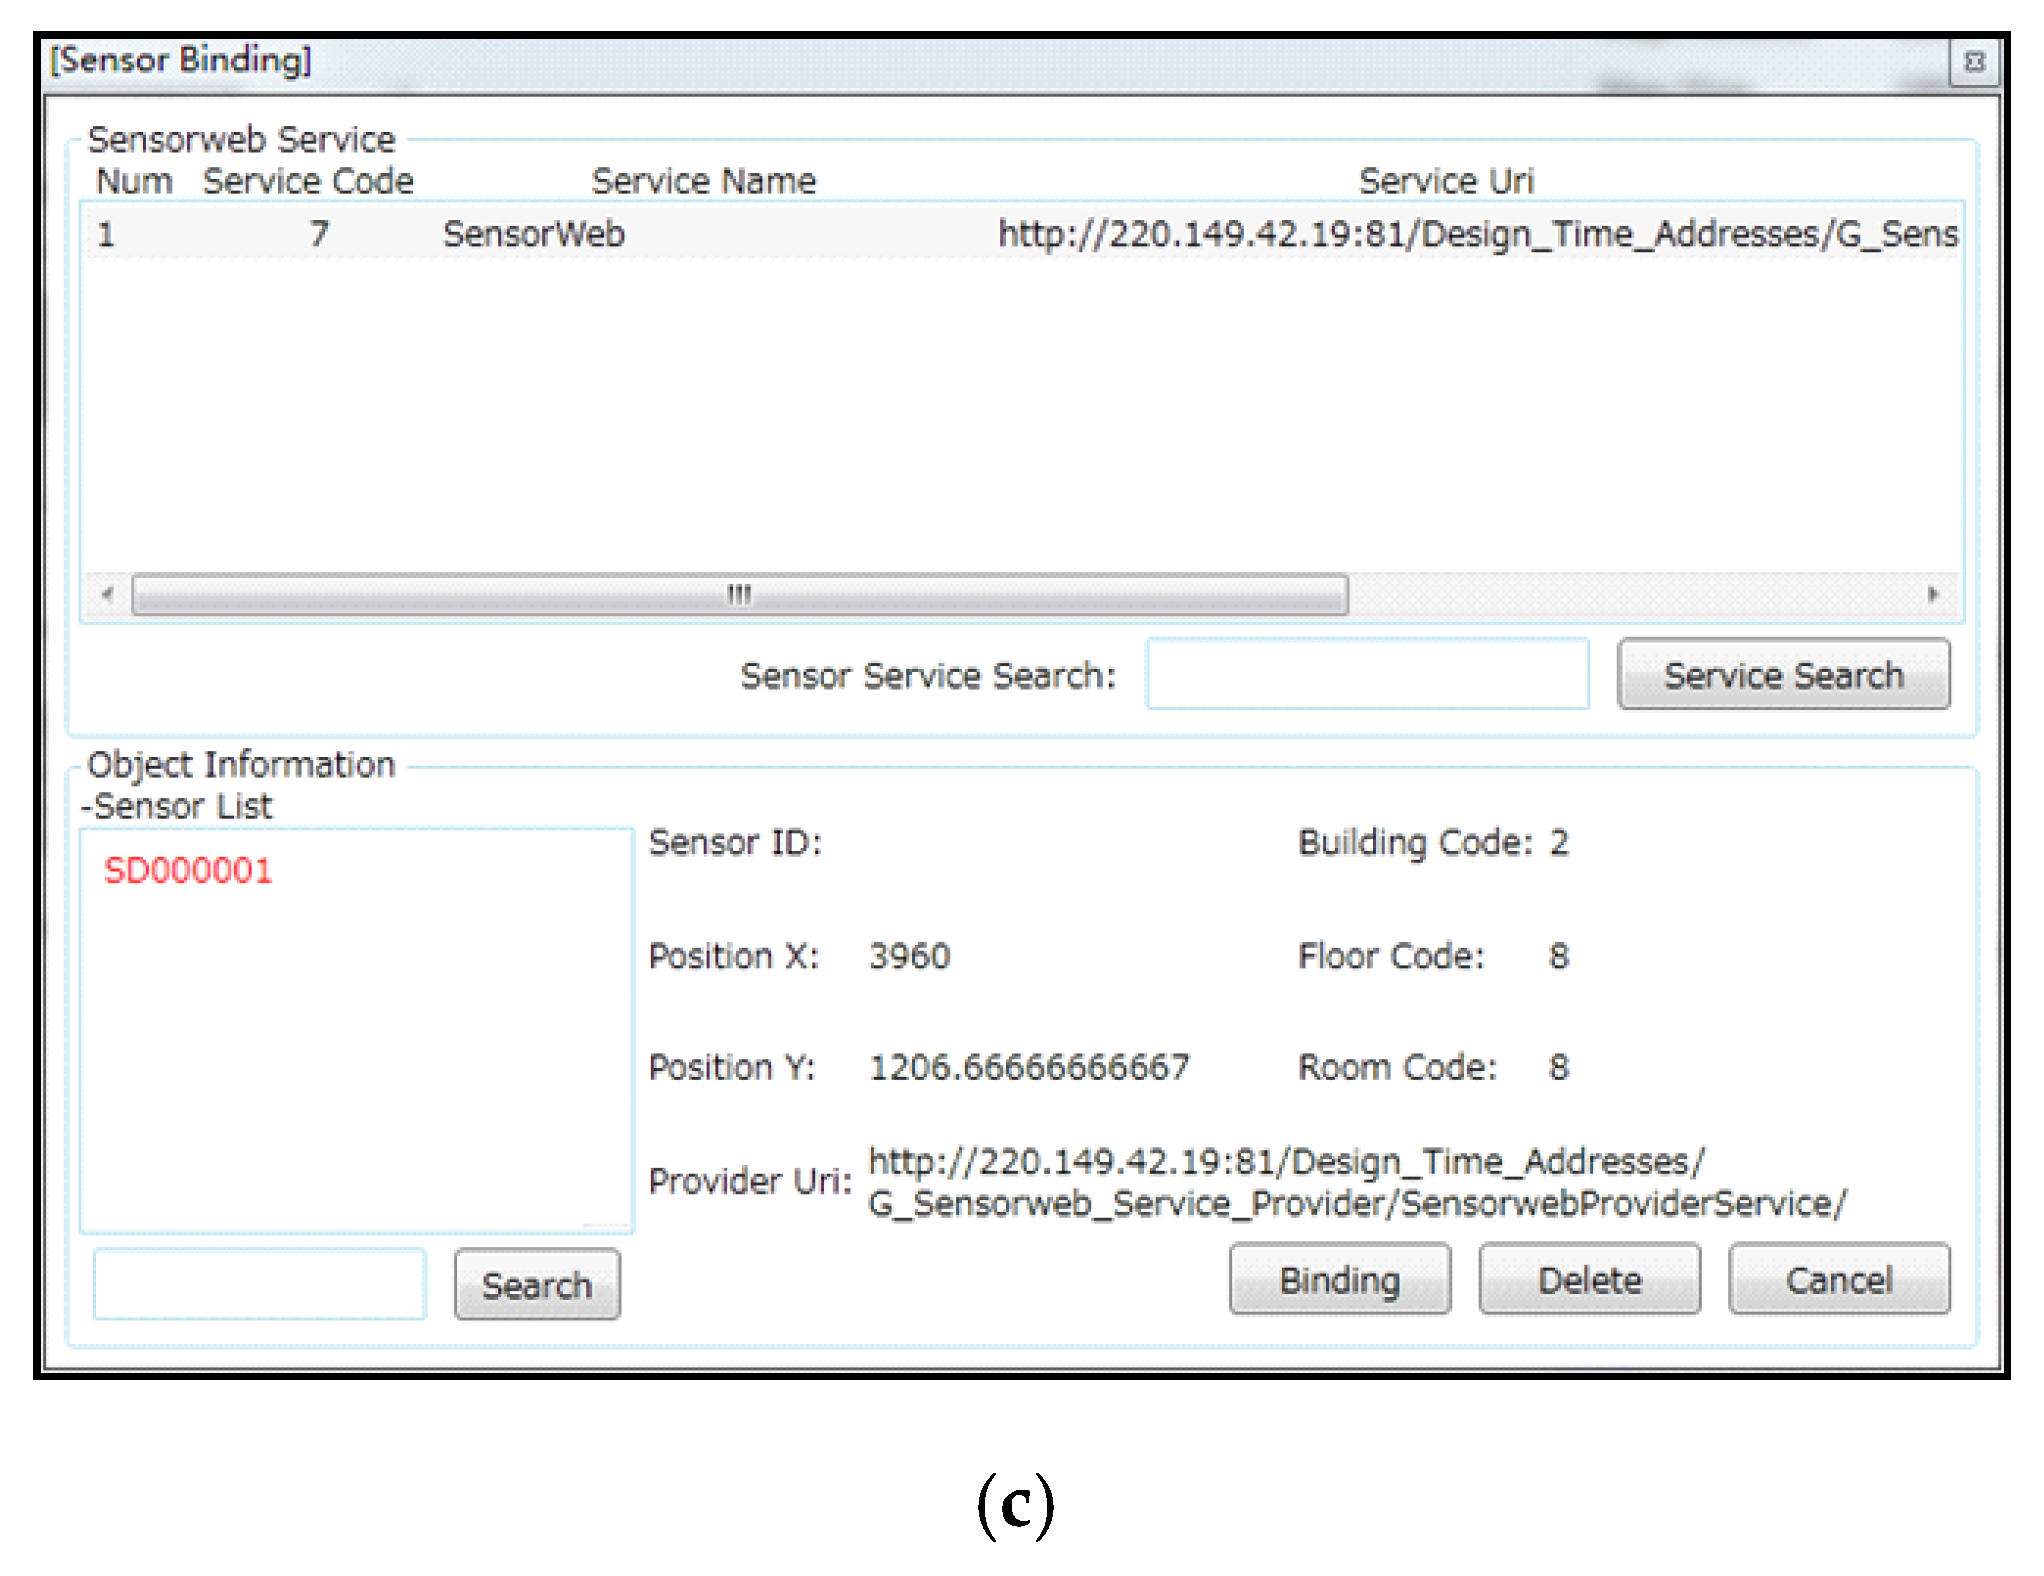Click the Delete button
Viewport: 2044px width, 1576px height.
tap(1589, 1280)
